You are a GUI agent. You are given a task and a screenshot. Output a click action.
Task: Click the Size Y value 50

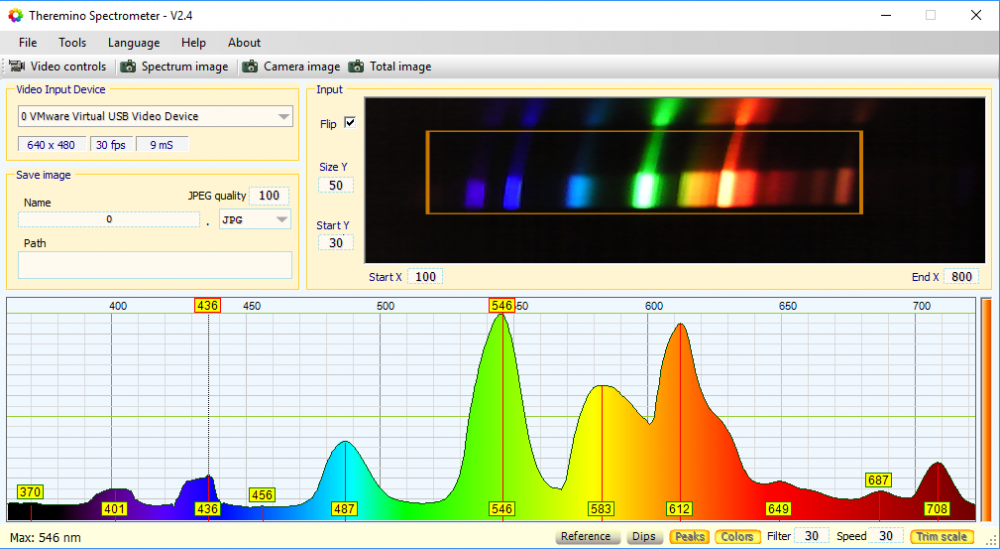pyautogui.click(x=336, y=186)
